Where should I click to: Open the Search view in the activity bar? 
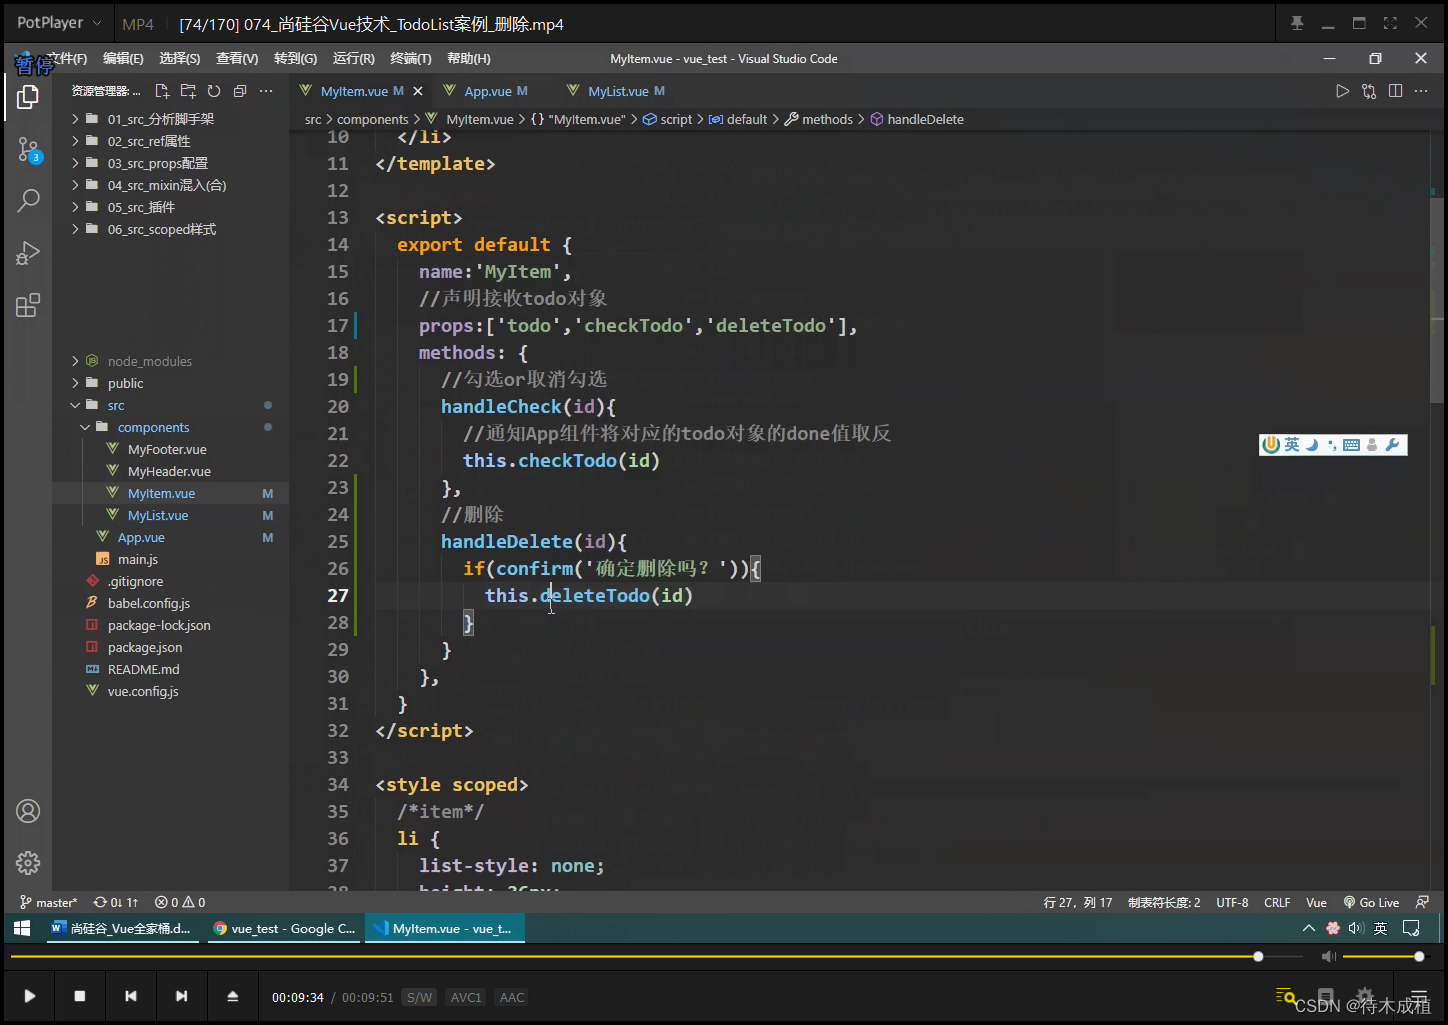[x=28, y=201]
